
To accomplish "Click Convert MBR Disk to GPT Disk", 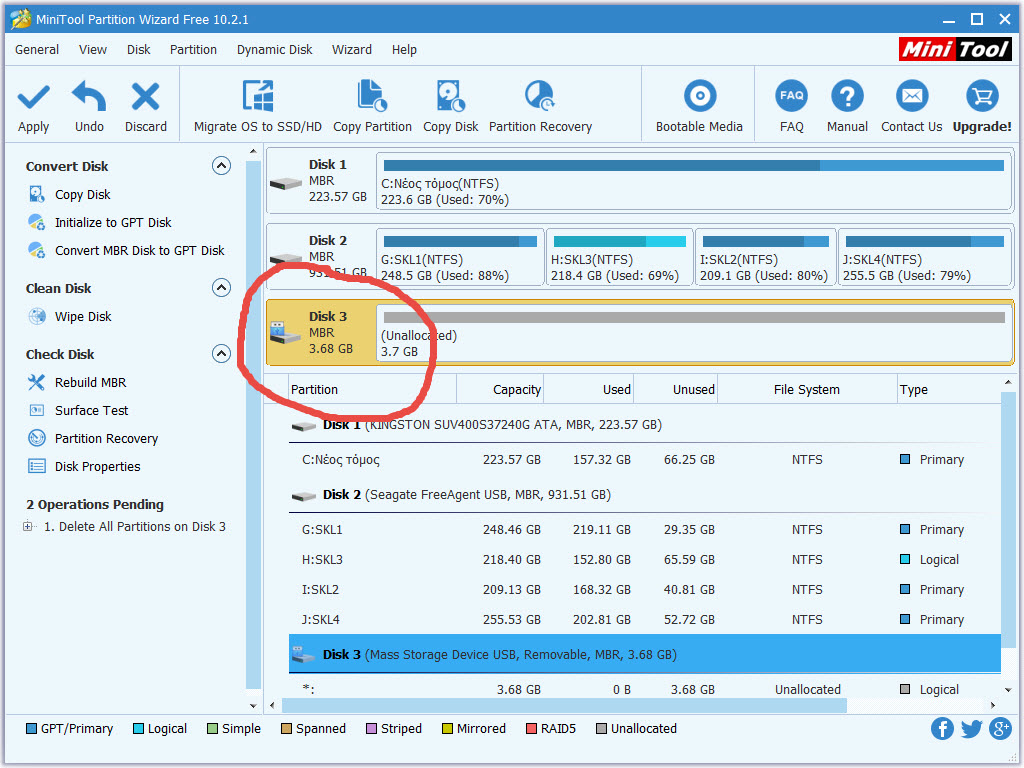I will (139, 251).
